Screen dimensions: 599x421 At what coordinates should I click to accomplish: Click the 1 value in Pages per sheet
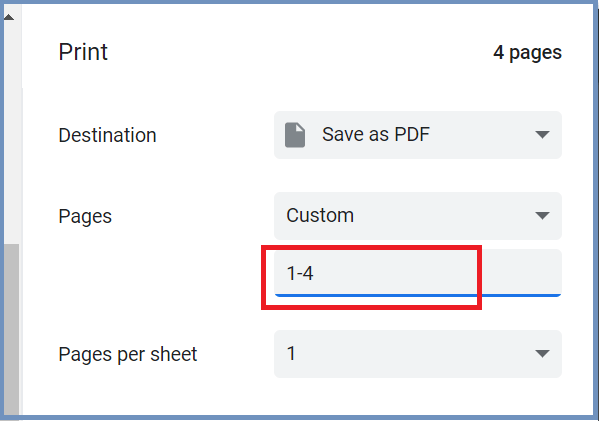pyautogui.click(x=291, y=353)
